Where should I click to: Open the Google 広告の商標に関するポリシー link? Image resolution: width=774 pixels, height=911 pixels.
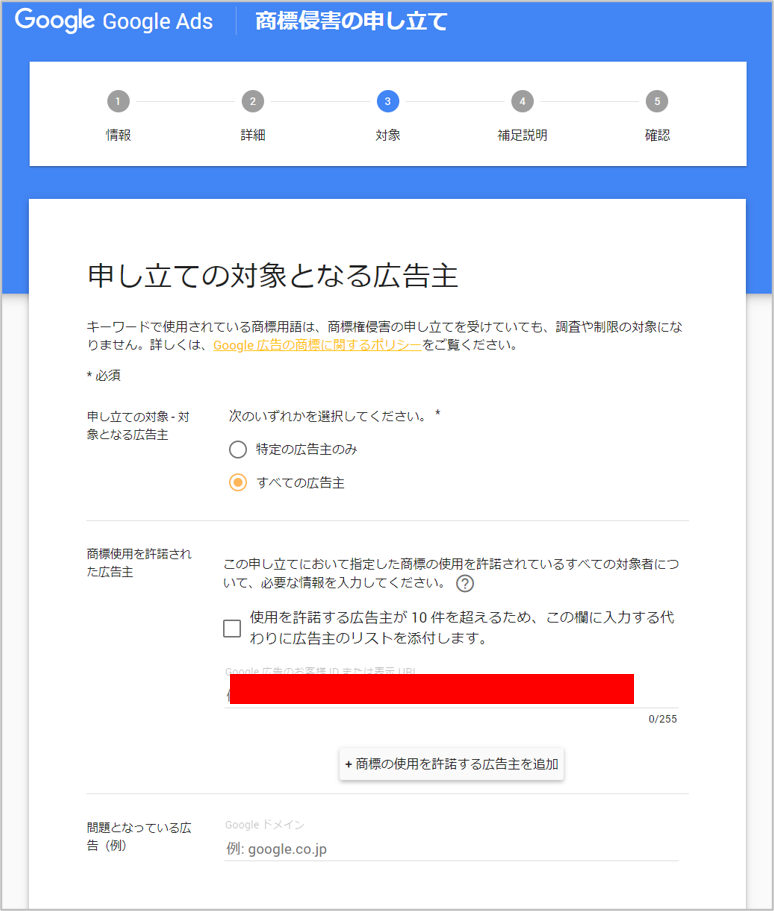point(317,345)
